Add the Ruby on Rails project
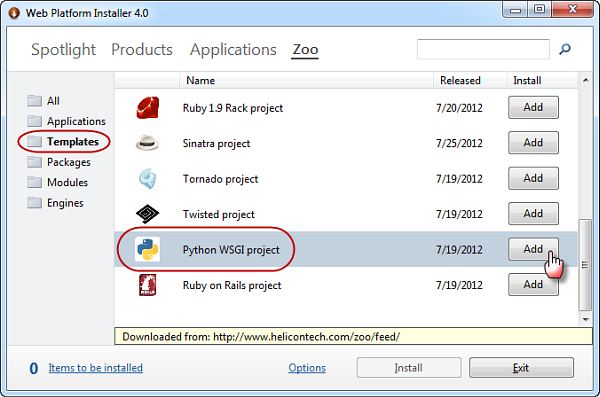Image resolution: width=600 pixels, height=397 pixels. (533, 284)
